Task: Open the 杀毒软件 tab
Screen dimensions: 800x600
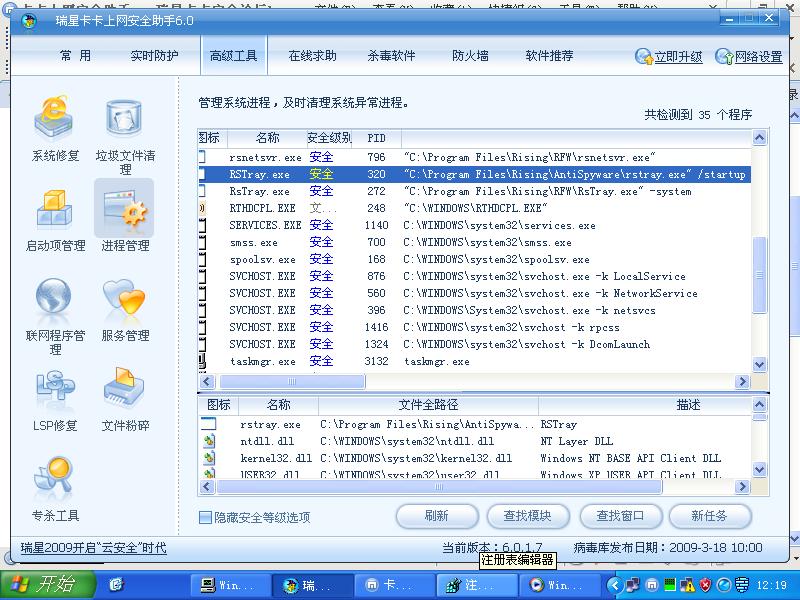Action: tap(391, 56)
